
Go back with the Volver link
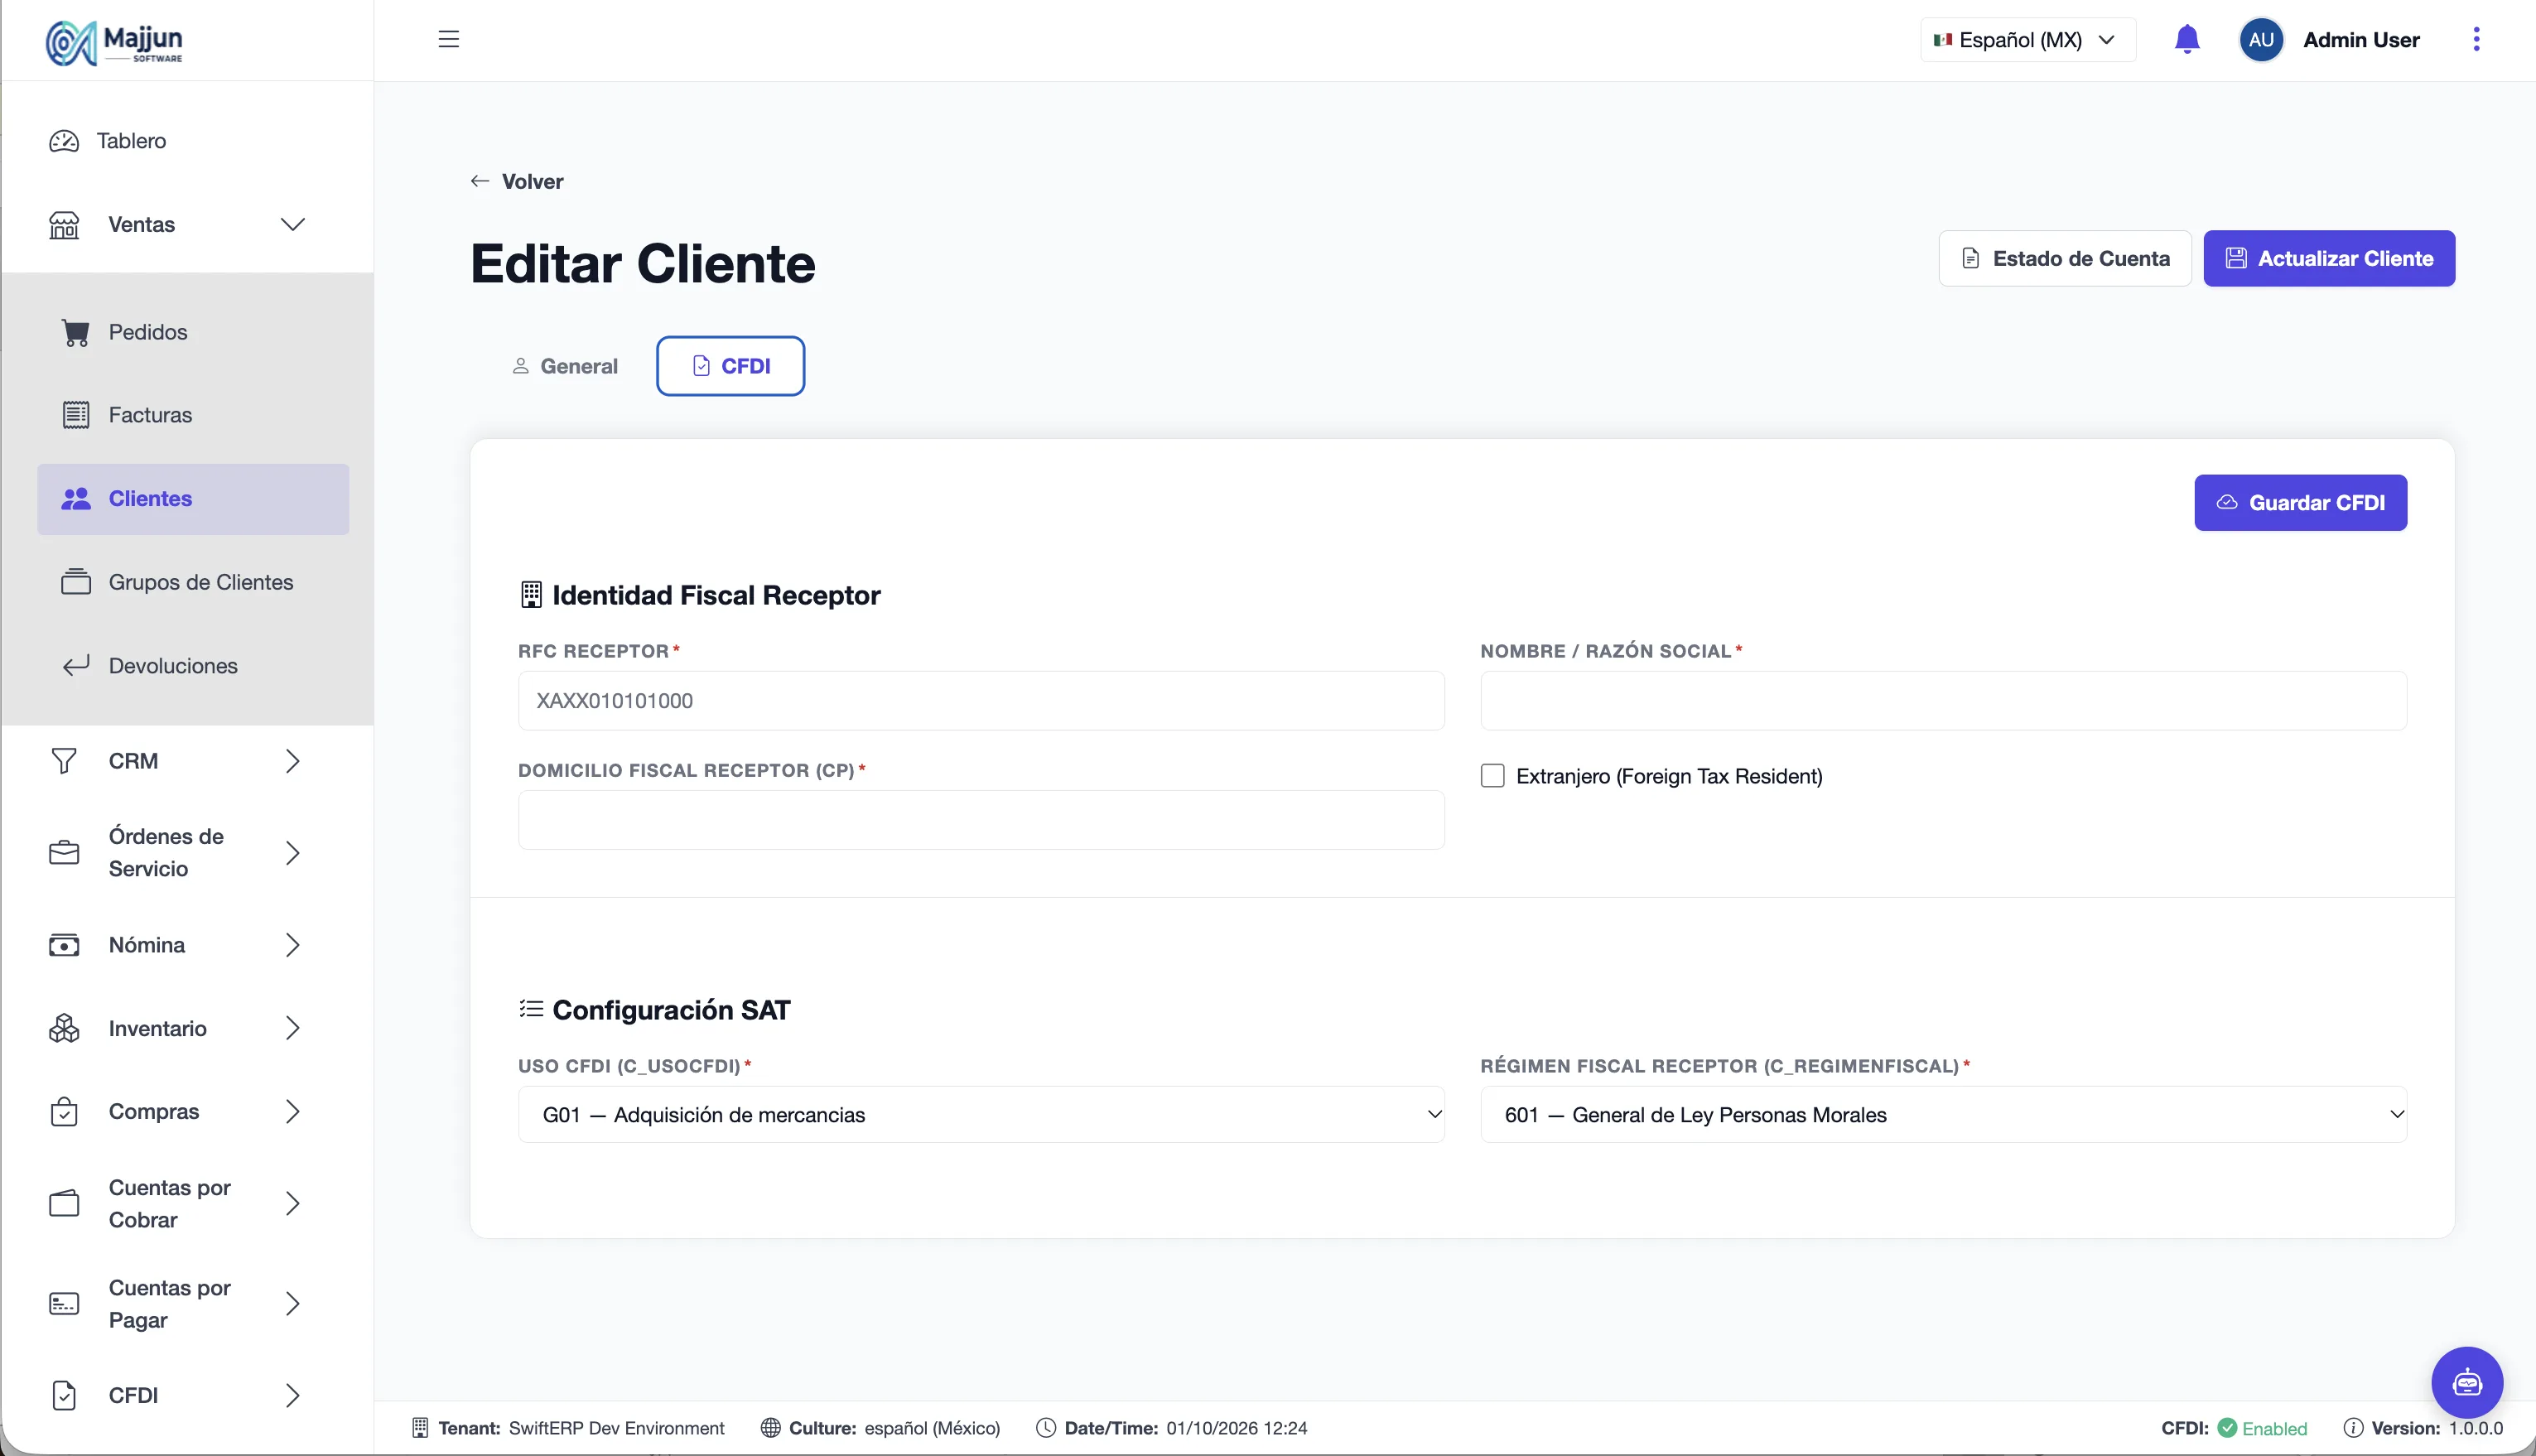point(517,181)
